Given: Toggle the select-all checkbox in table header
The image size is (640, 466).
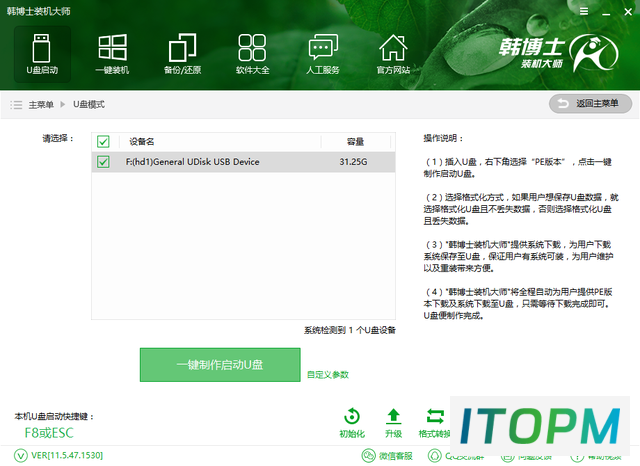Looking at the screenshot, I should coord(103,142).
